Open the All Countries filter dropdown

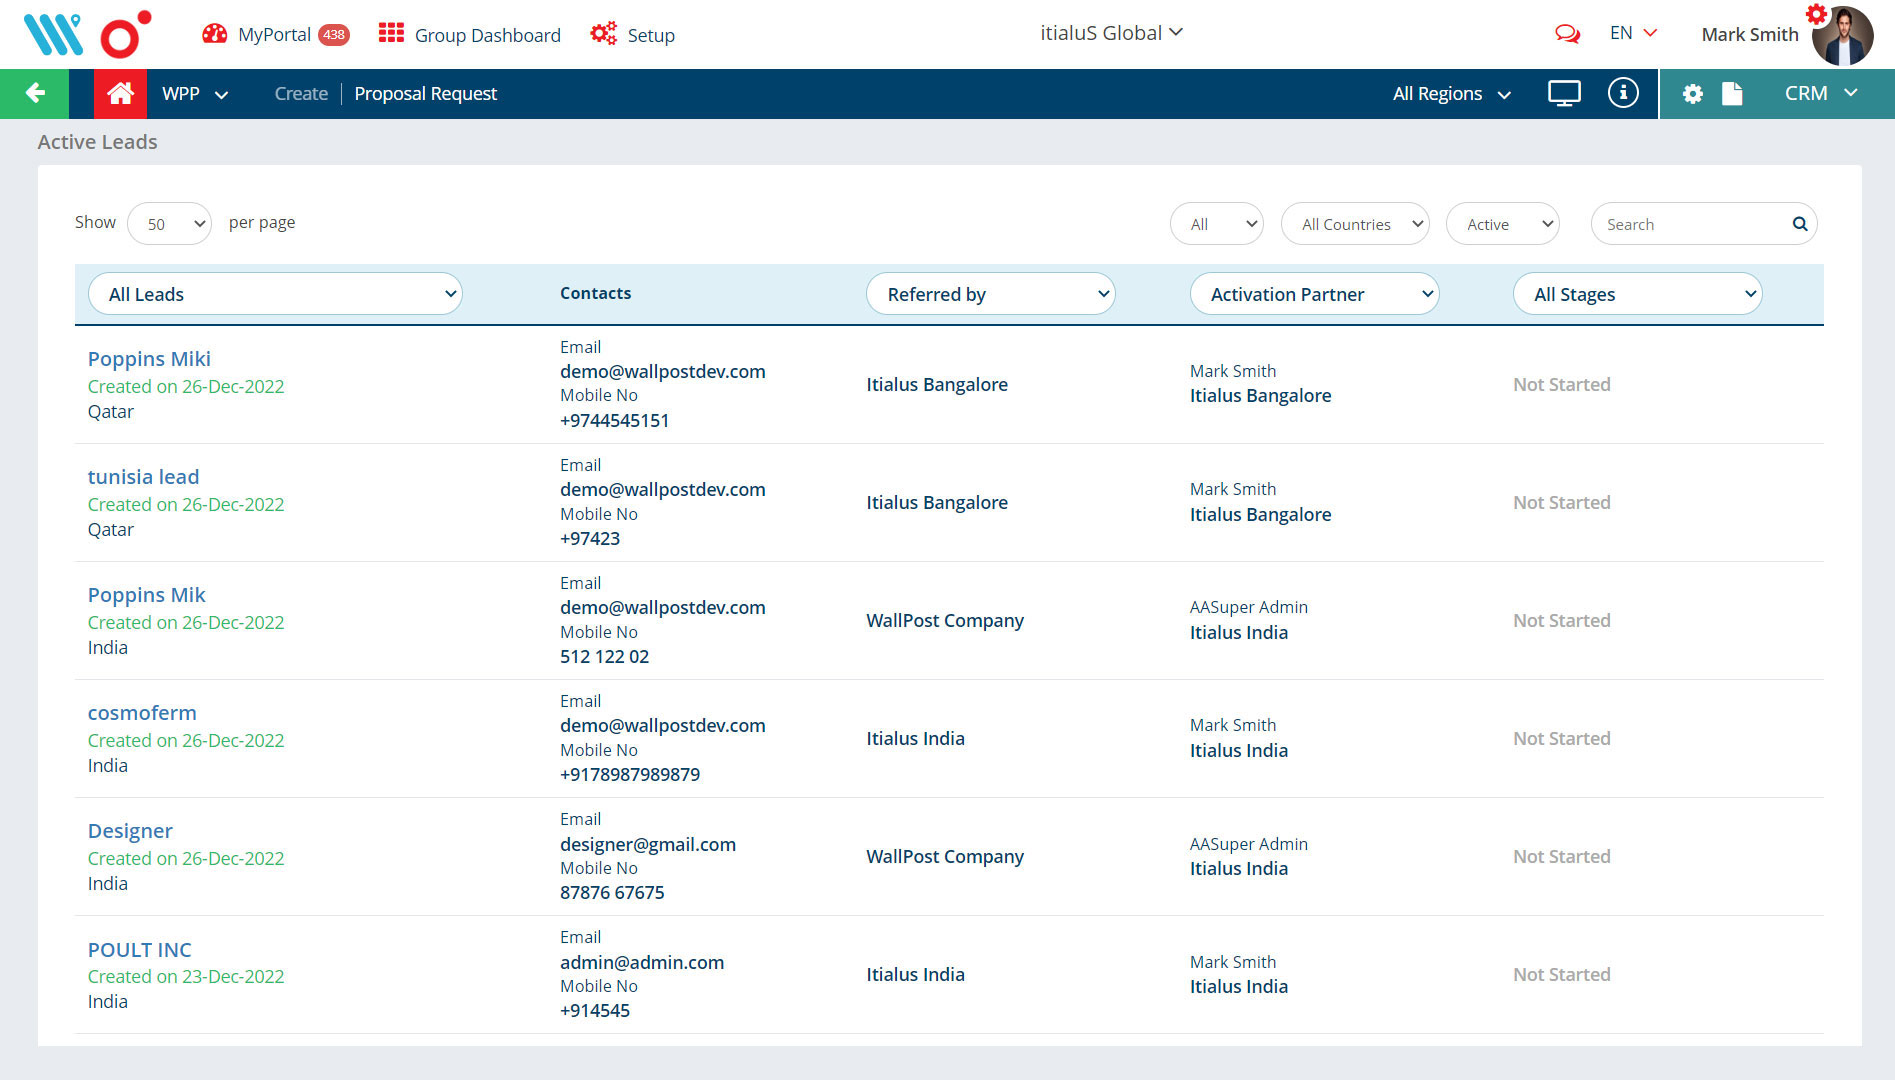click(1355, 224)
